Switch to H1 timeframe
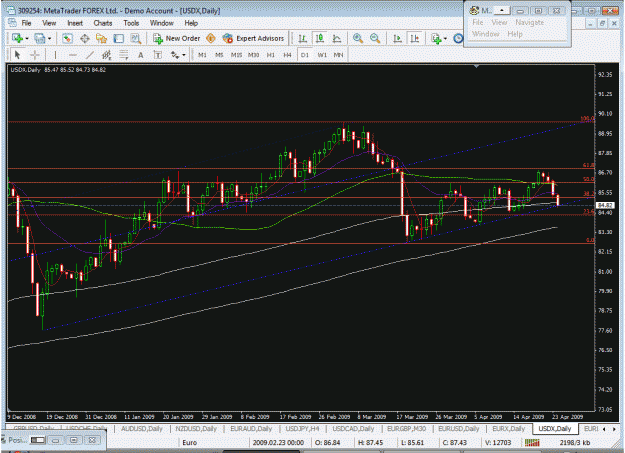The image size is (625, 453). click(271, 55)
